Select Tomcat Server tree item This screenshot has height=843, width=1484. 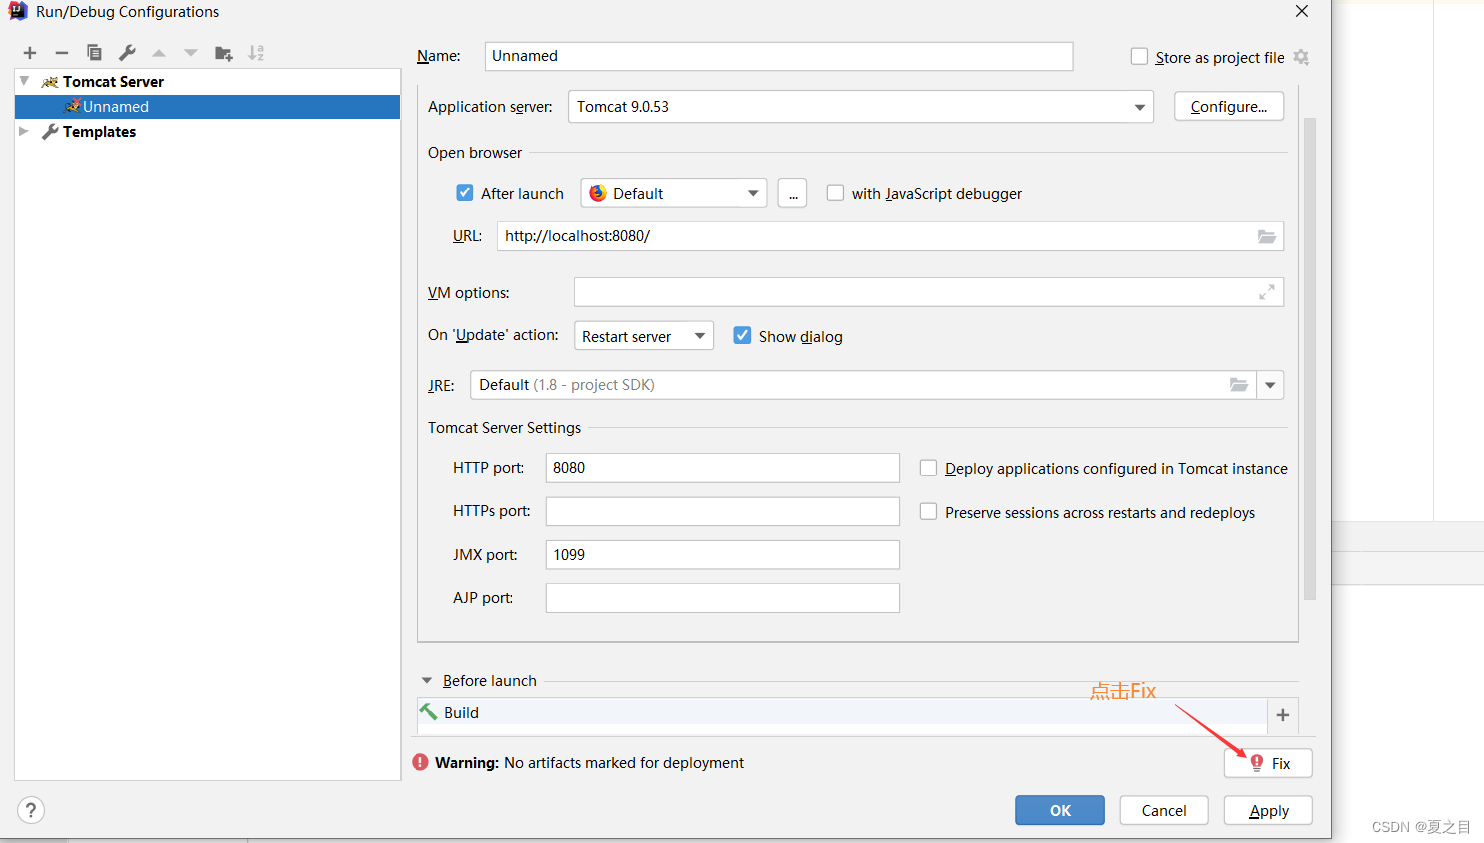pyautogui.click(x=113, y=82)
